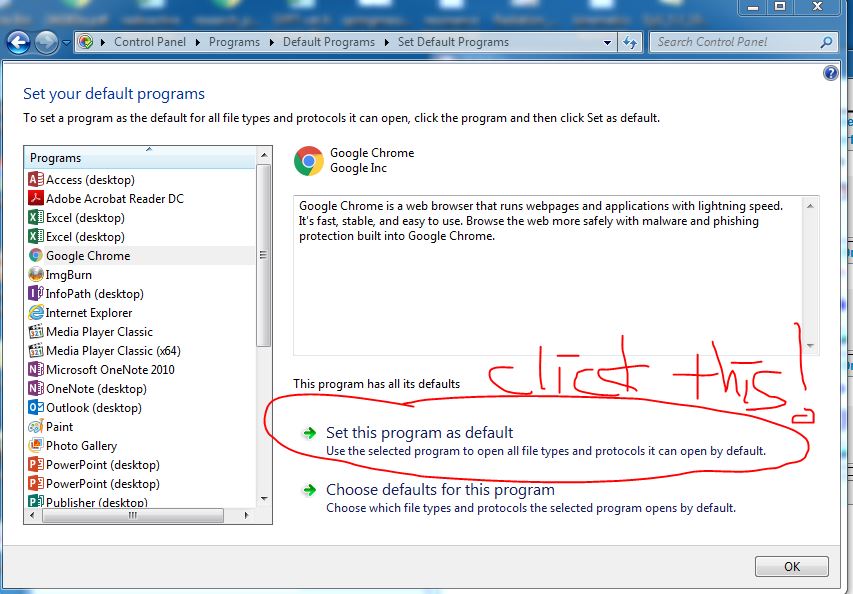Click the Set Default Programs breadcrumb

pyautogui.click(x=453, y=42)
